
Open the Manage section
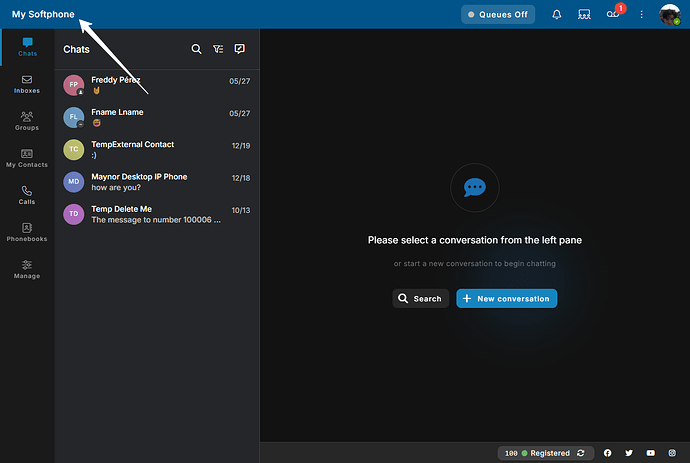(27, 269)
